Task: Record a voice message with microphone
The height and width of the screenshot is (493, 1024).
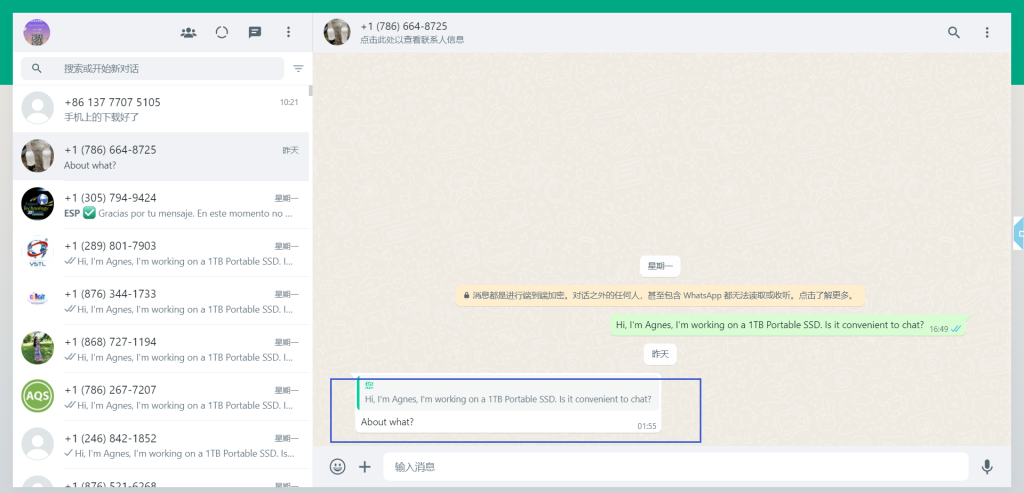Action: click(x=987, y=466)
